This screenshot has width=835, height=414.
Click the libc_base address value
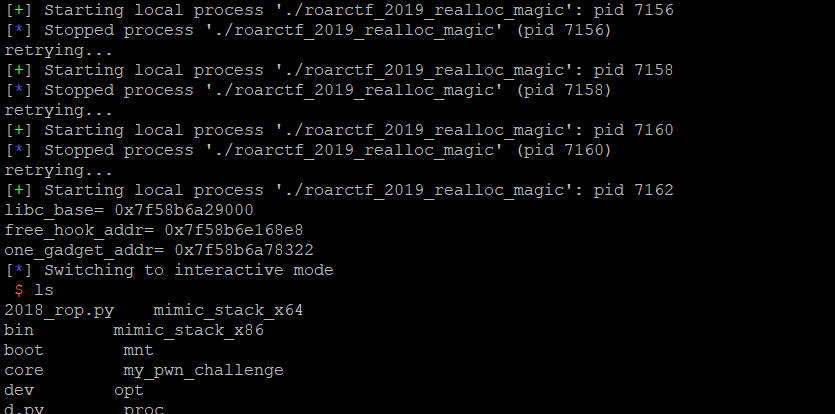184,210
